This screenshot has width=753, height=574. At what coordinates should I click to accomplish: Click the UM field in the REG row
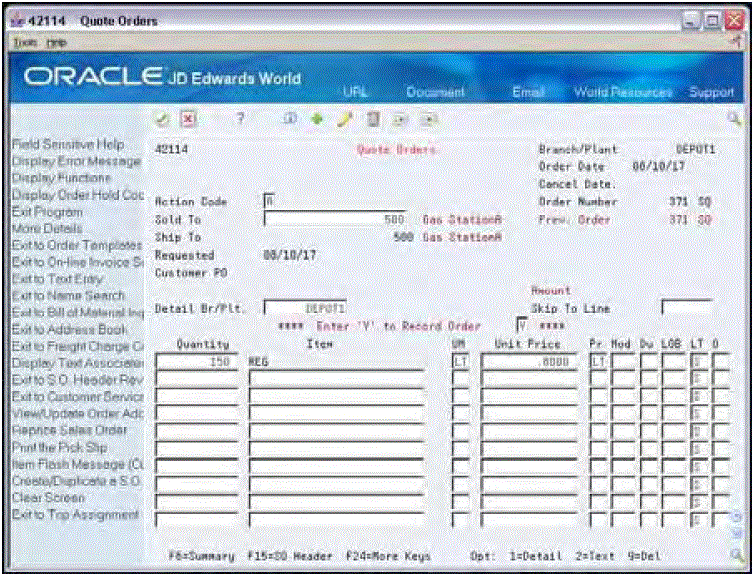461,362
